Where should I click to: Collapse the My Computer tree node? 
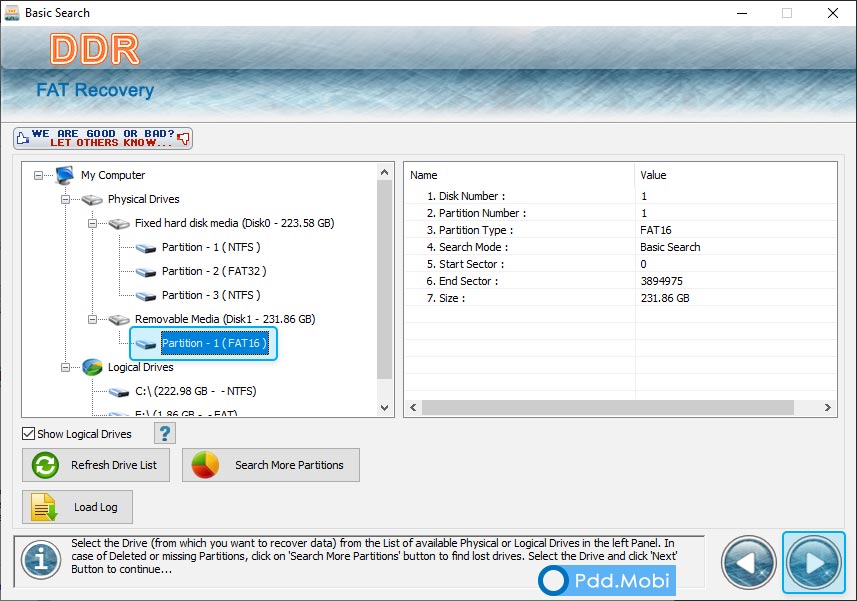(x=38, y=175)
